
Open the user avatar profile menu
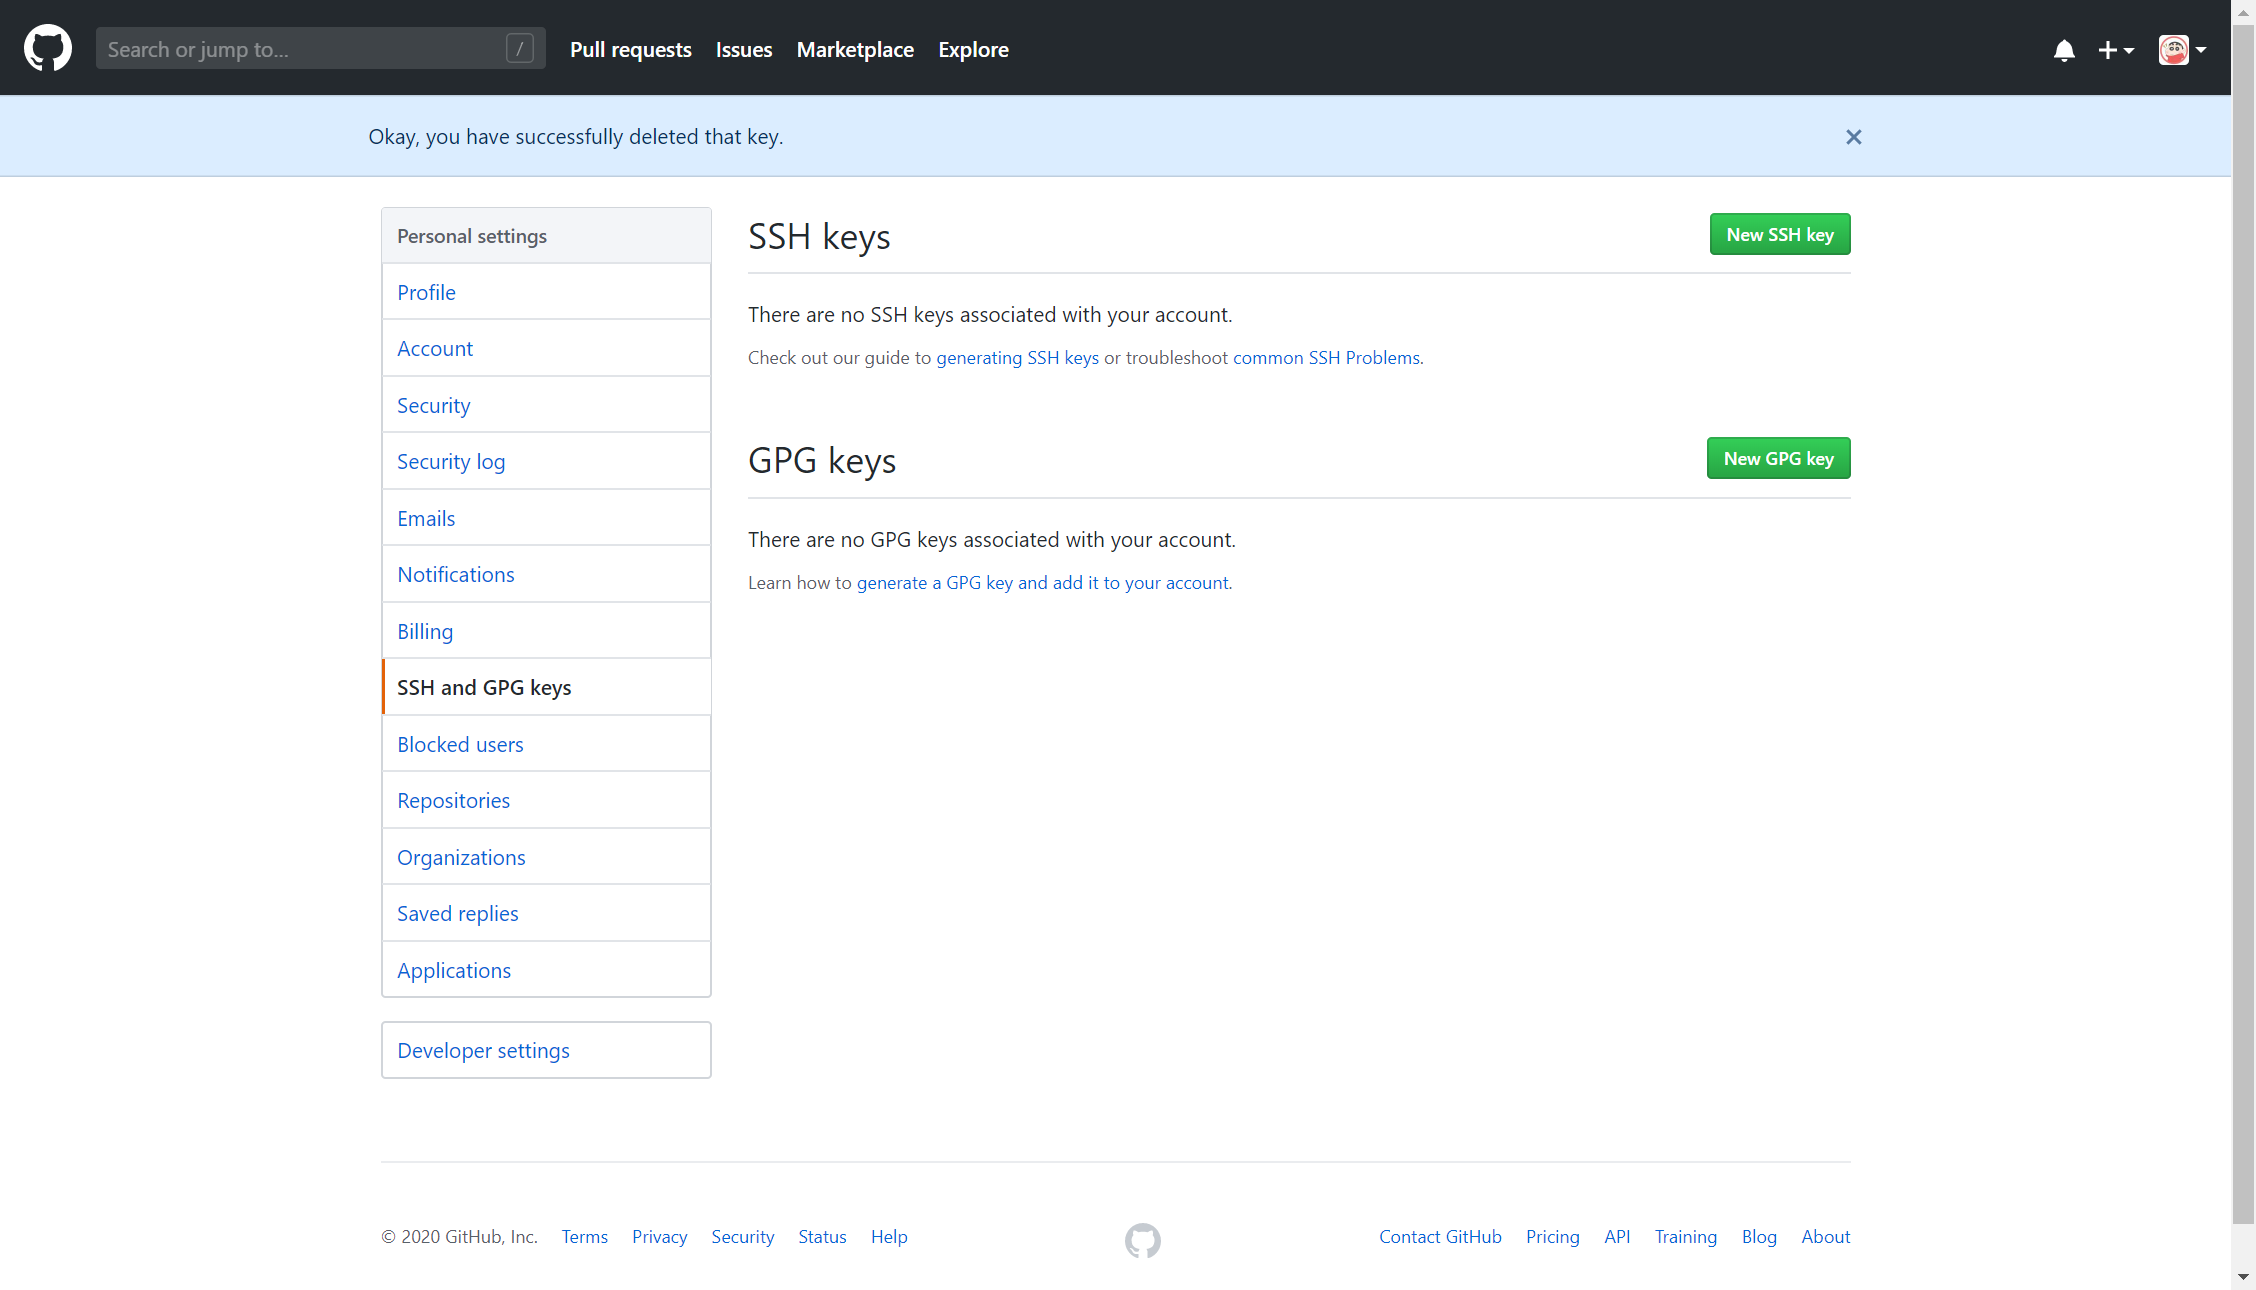[2181, 50]
